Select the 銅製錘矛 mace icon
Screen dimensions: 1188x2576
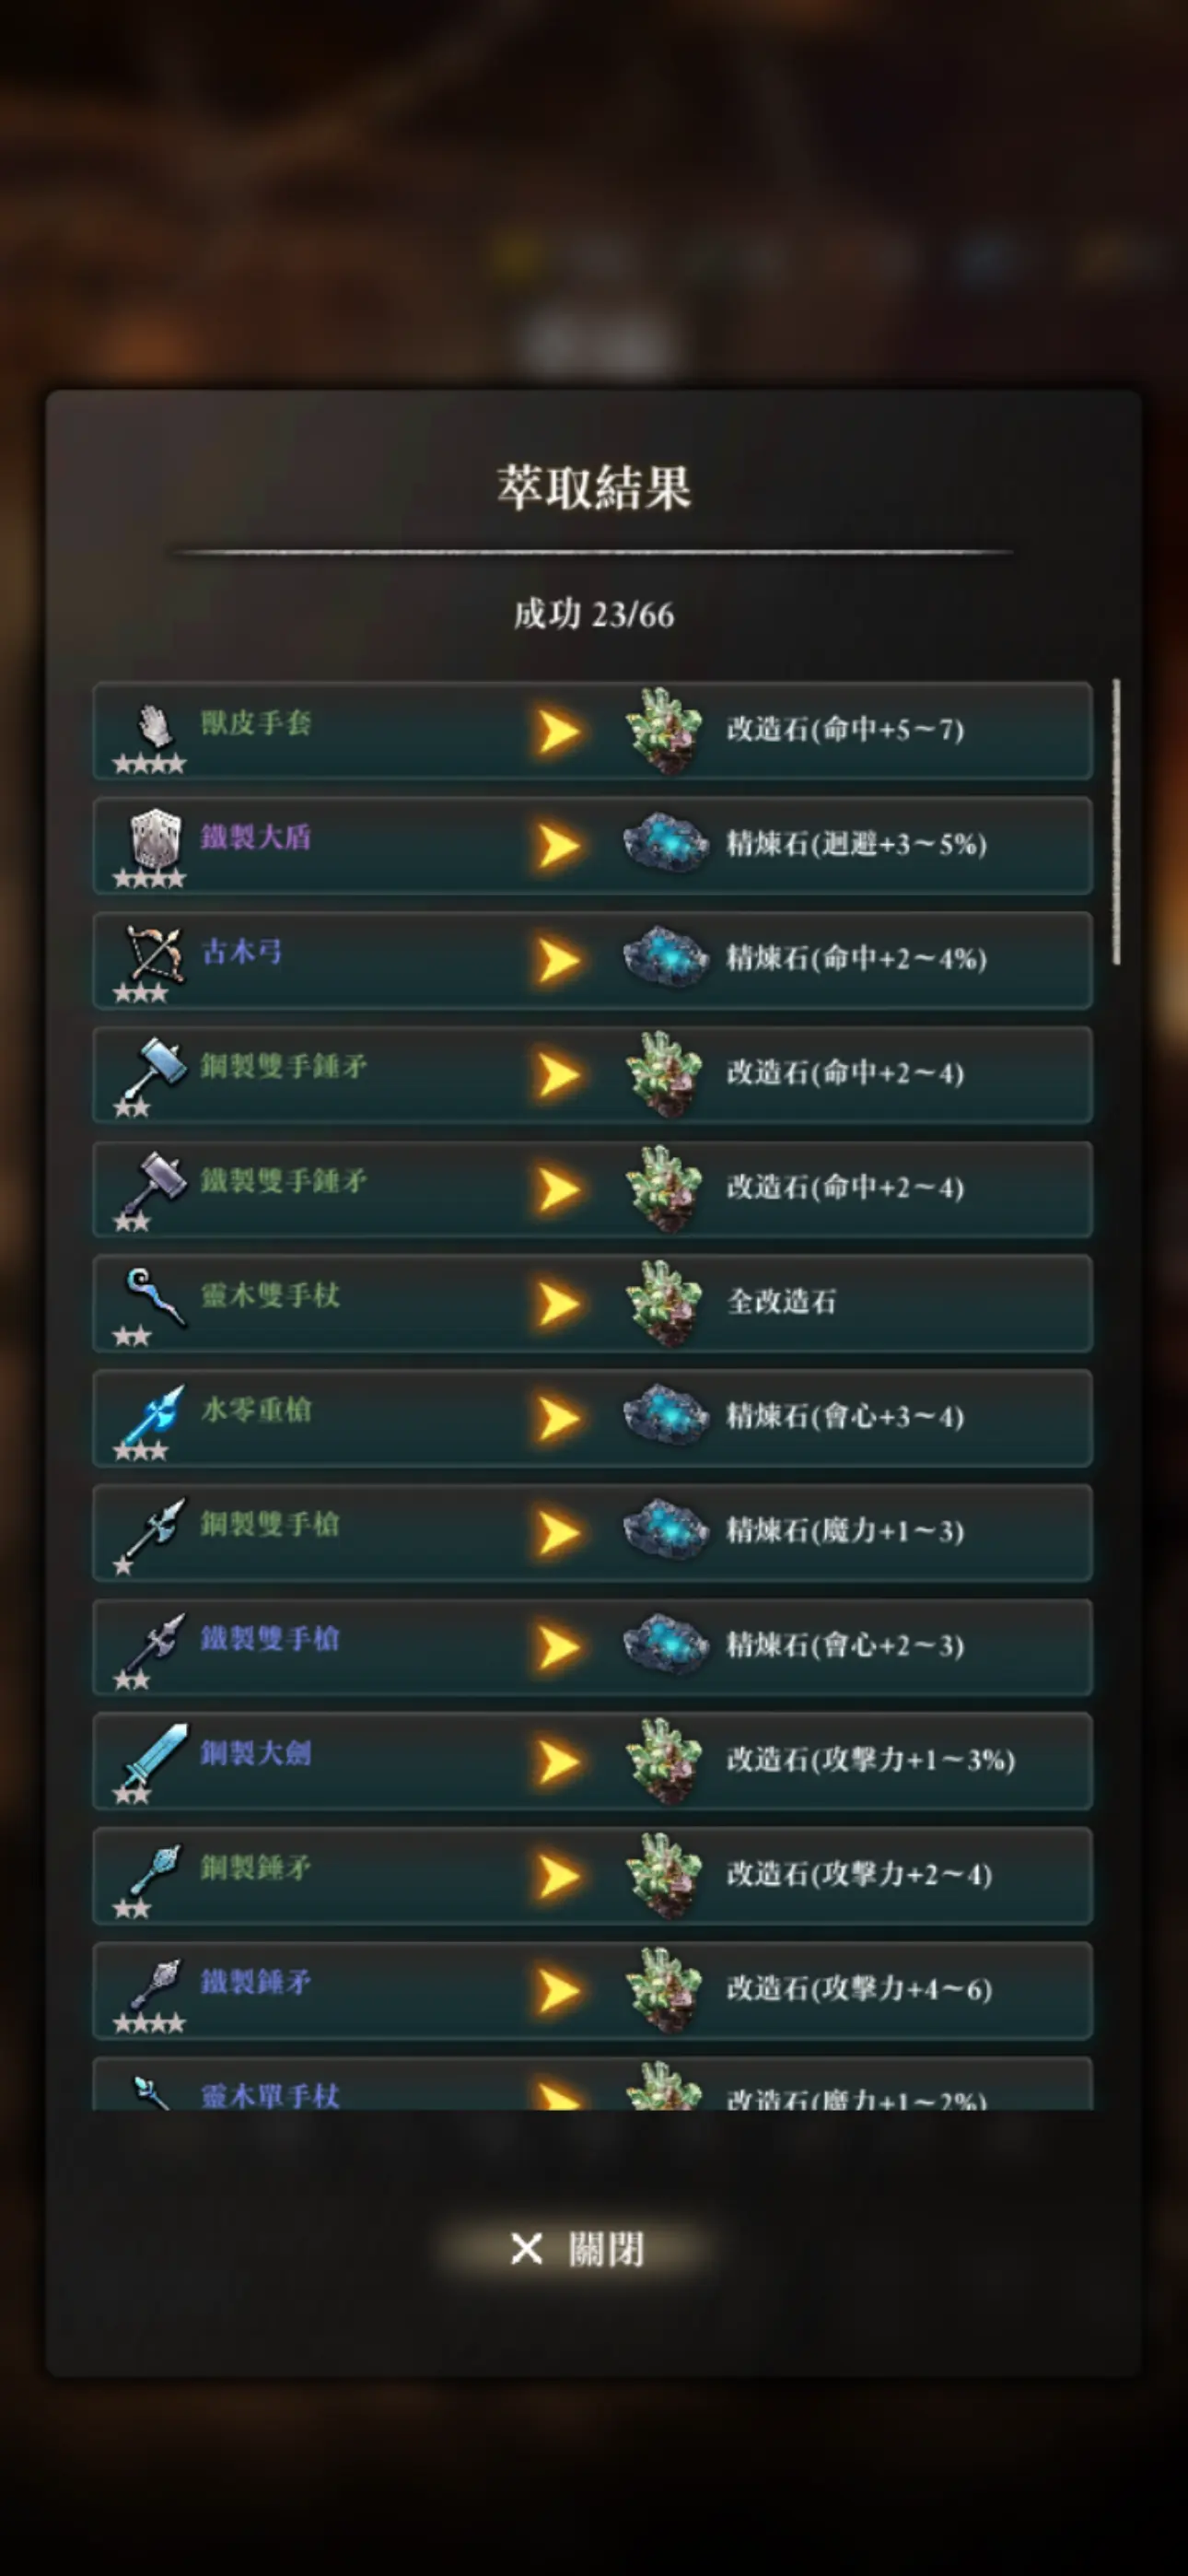(x=154, y=1870)
